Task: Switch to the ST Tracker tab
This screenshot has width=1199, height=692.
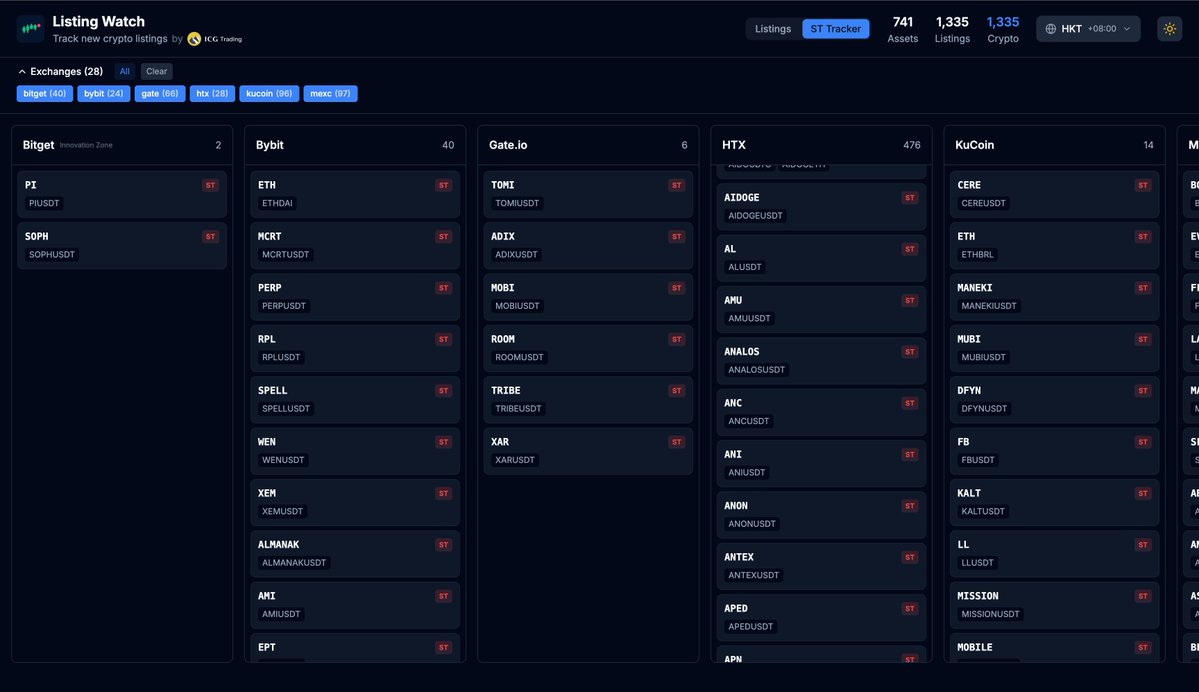Action: click(x=835, y=29)
